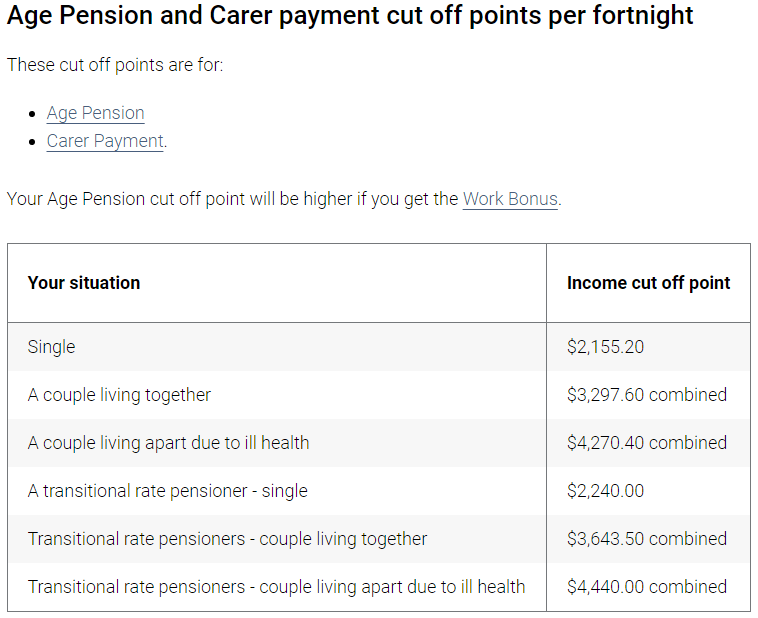Open the Age Pension link

[95, 113]
